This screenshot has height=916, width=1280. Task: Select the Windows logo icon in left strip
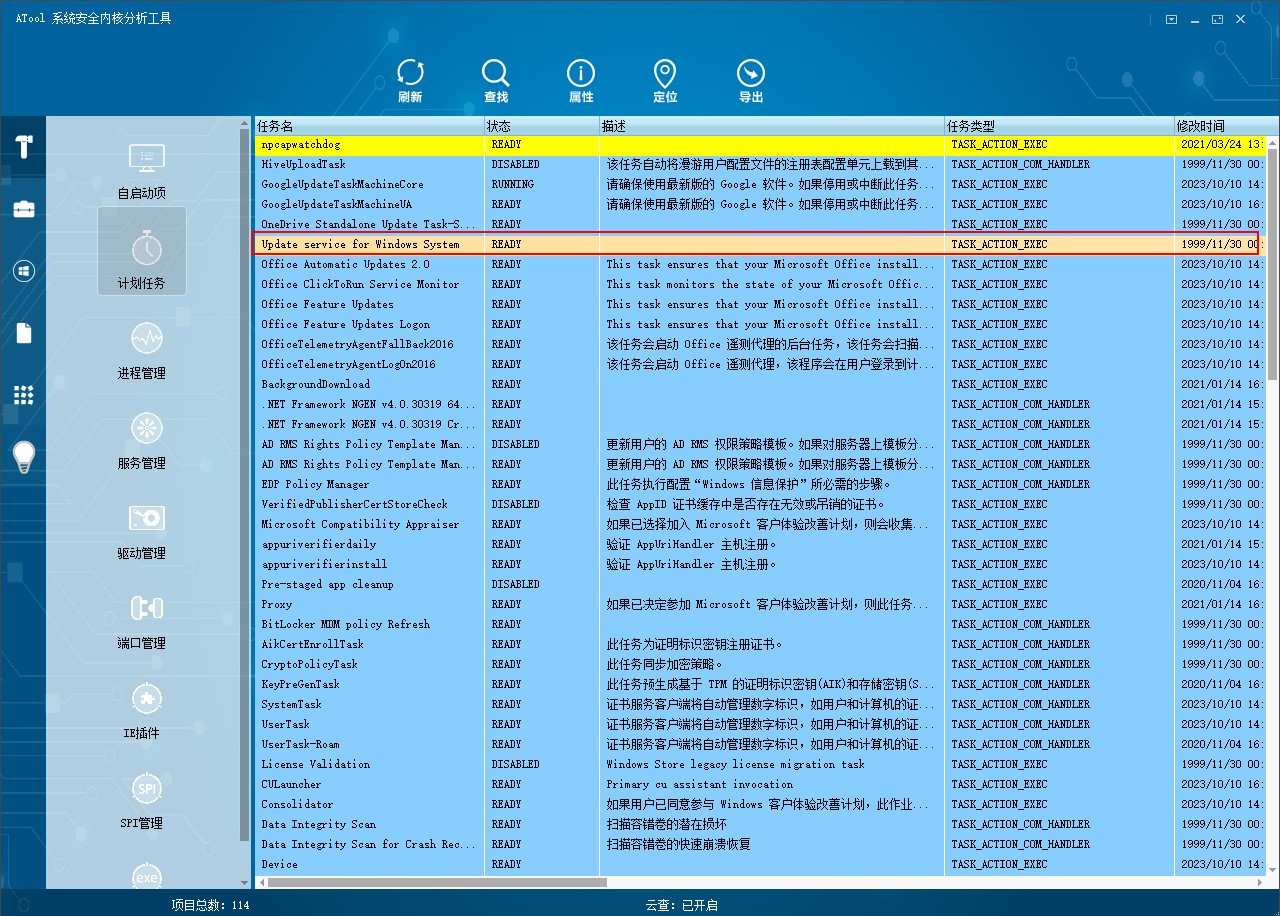tap(23, 270)
